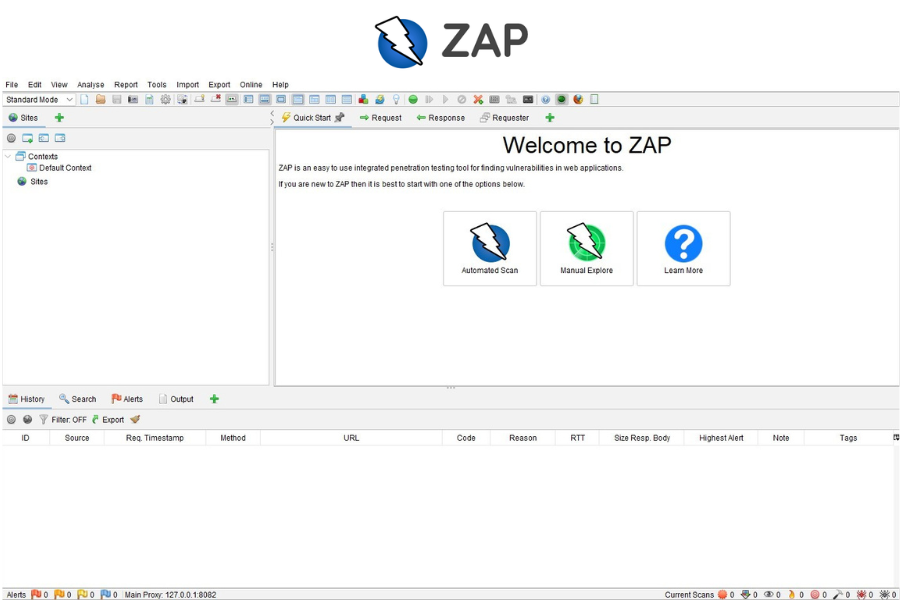Click the grey circle icon in Sites toolbar

pyautogui.click(x=11, y=138)
